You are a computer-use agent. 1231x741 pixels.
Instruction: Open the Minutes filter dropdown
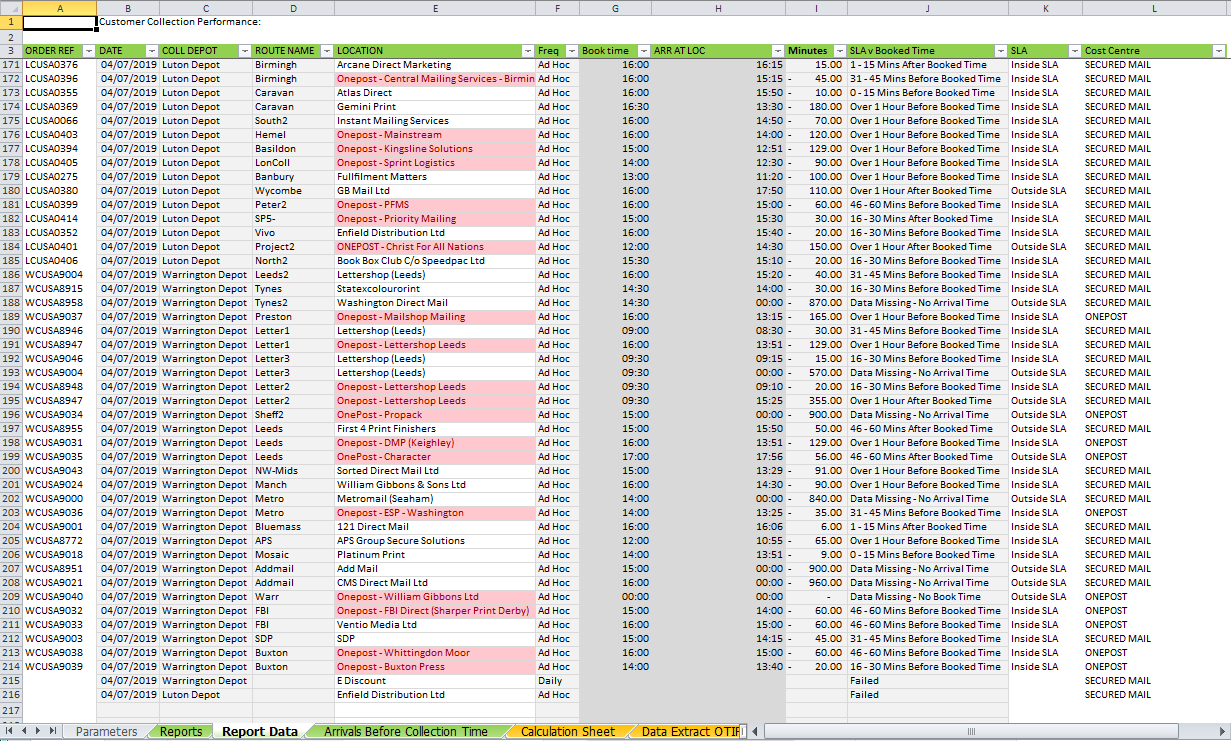(x=839, y=51)
